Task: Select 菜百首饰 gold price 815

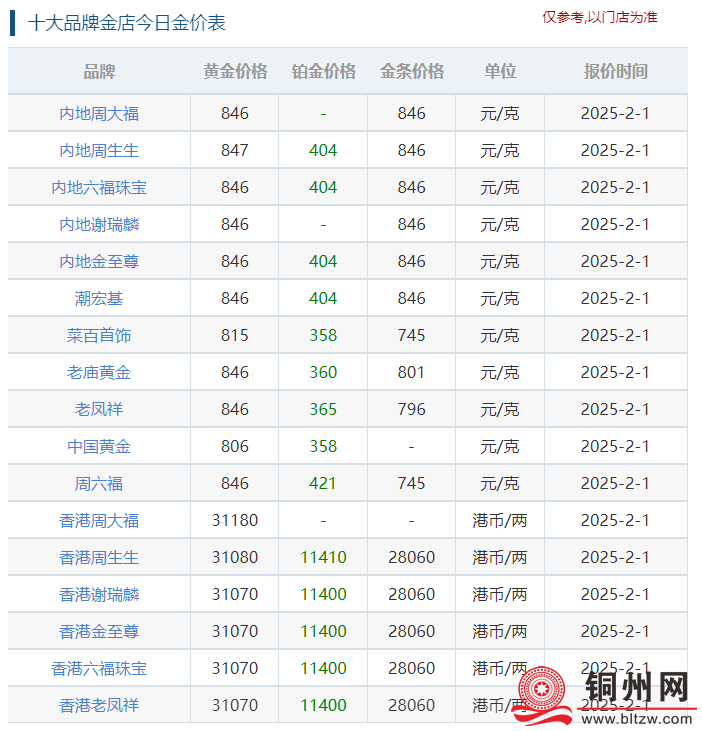Action: (235, 335)
